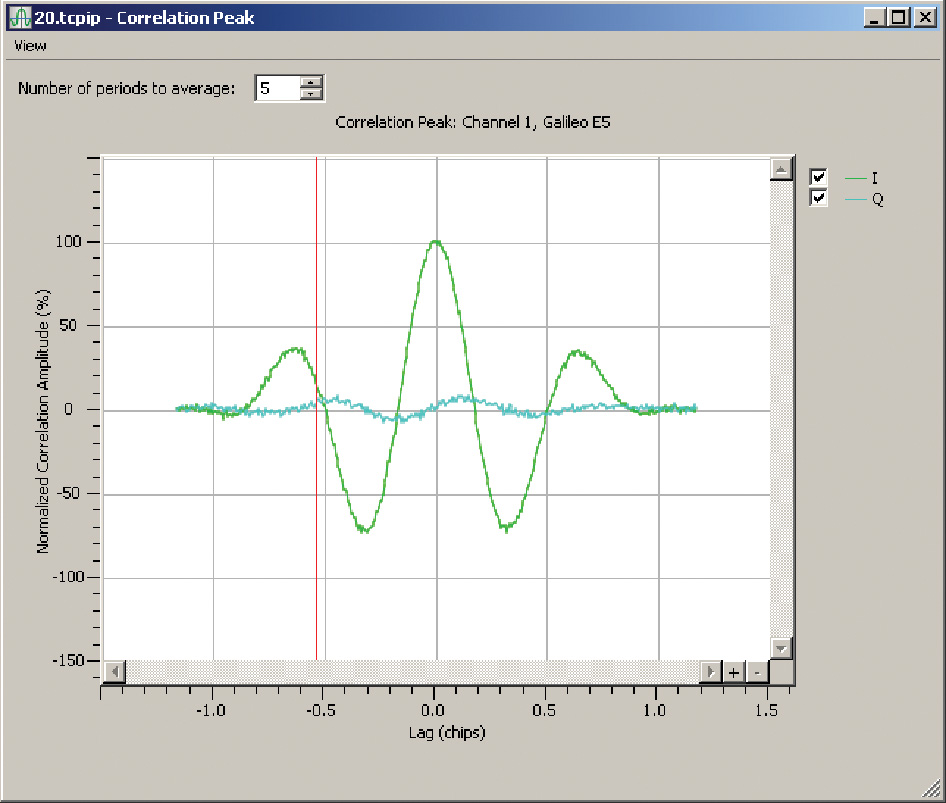The image size is (946, 803).
Task: Click the green I legend line
Action: pos(855,178)
